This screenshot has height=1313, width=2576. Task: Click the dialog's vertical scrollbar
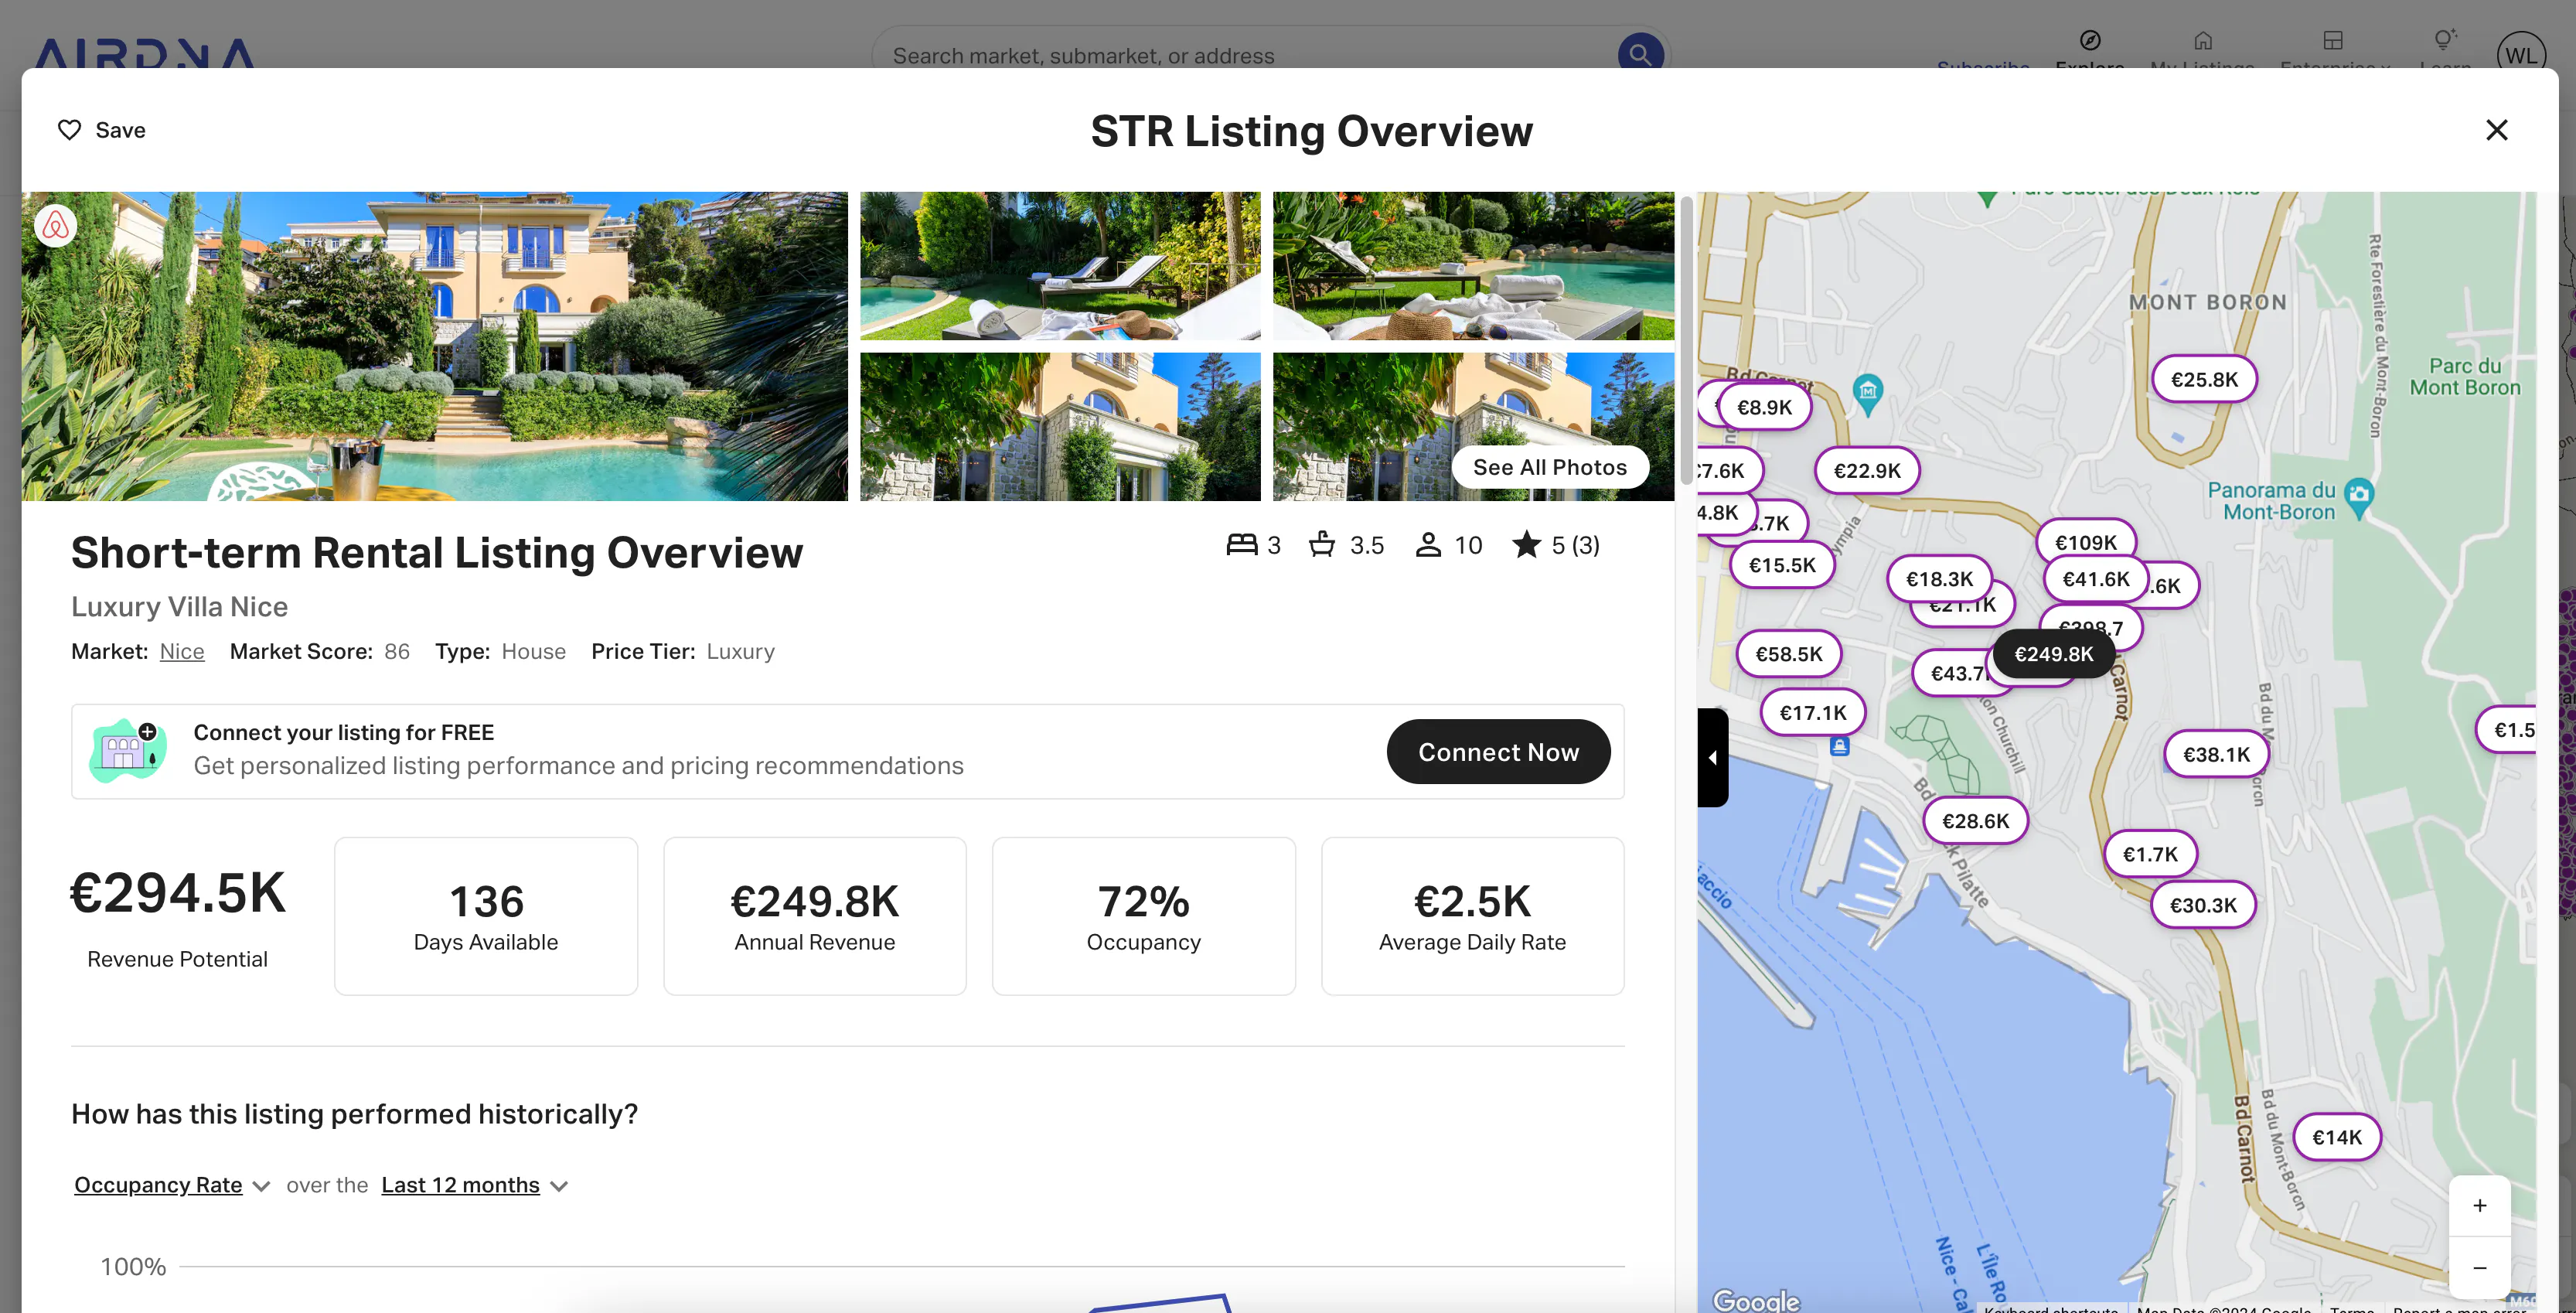point(1687,340)
